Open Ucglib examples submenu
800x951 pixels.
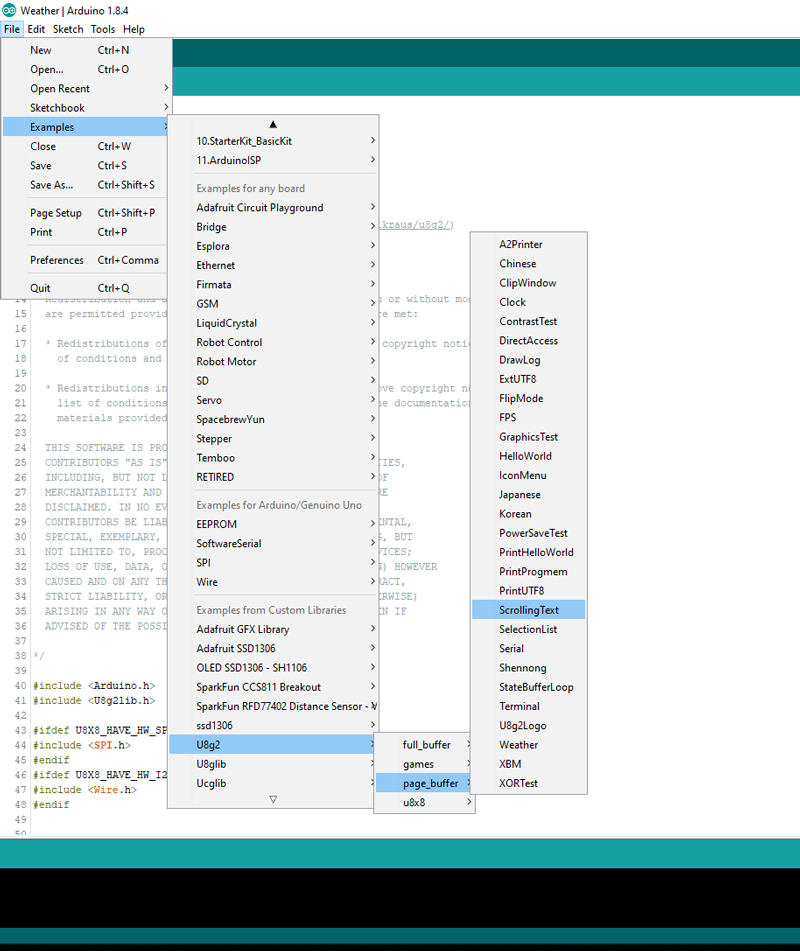tap(273, 783)
